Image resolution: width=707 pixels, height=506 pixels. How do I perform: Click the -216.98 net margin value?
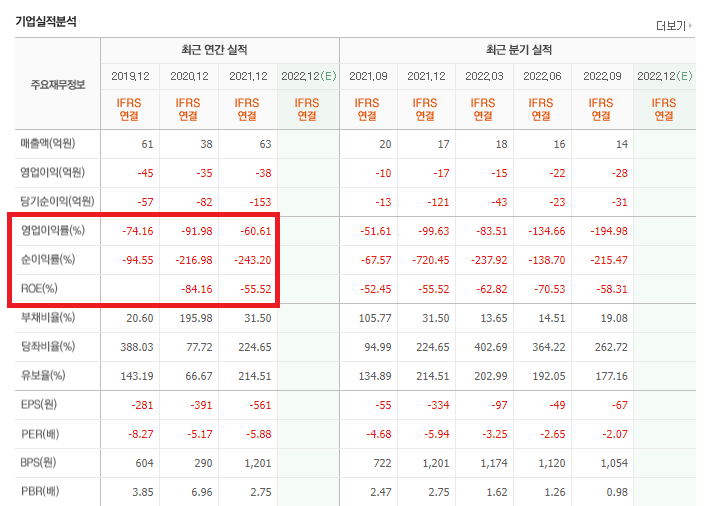[x=194, y=260]
